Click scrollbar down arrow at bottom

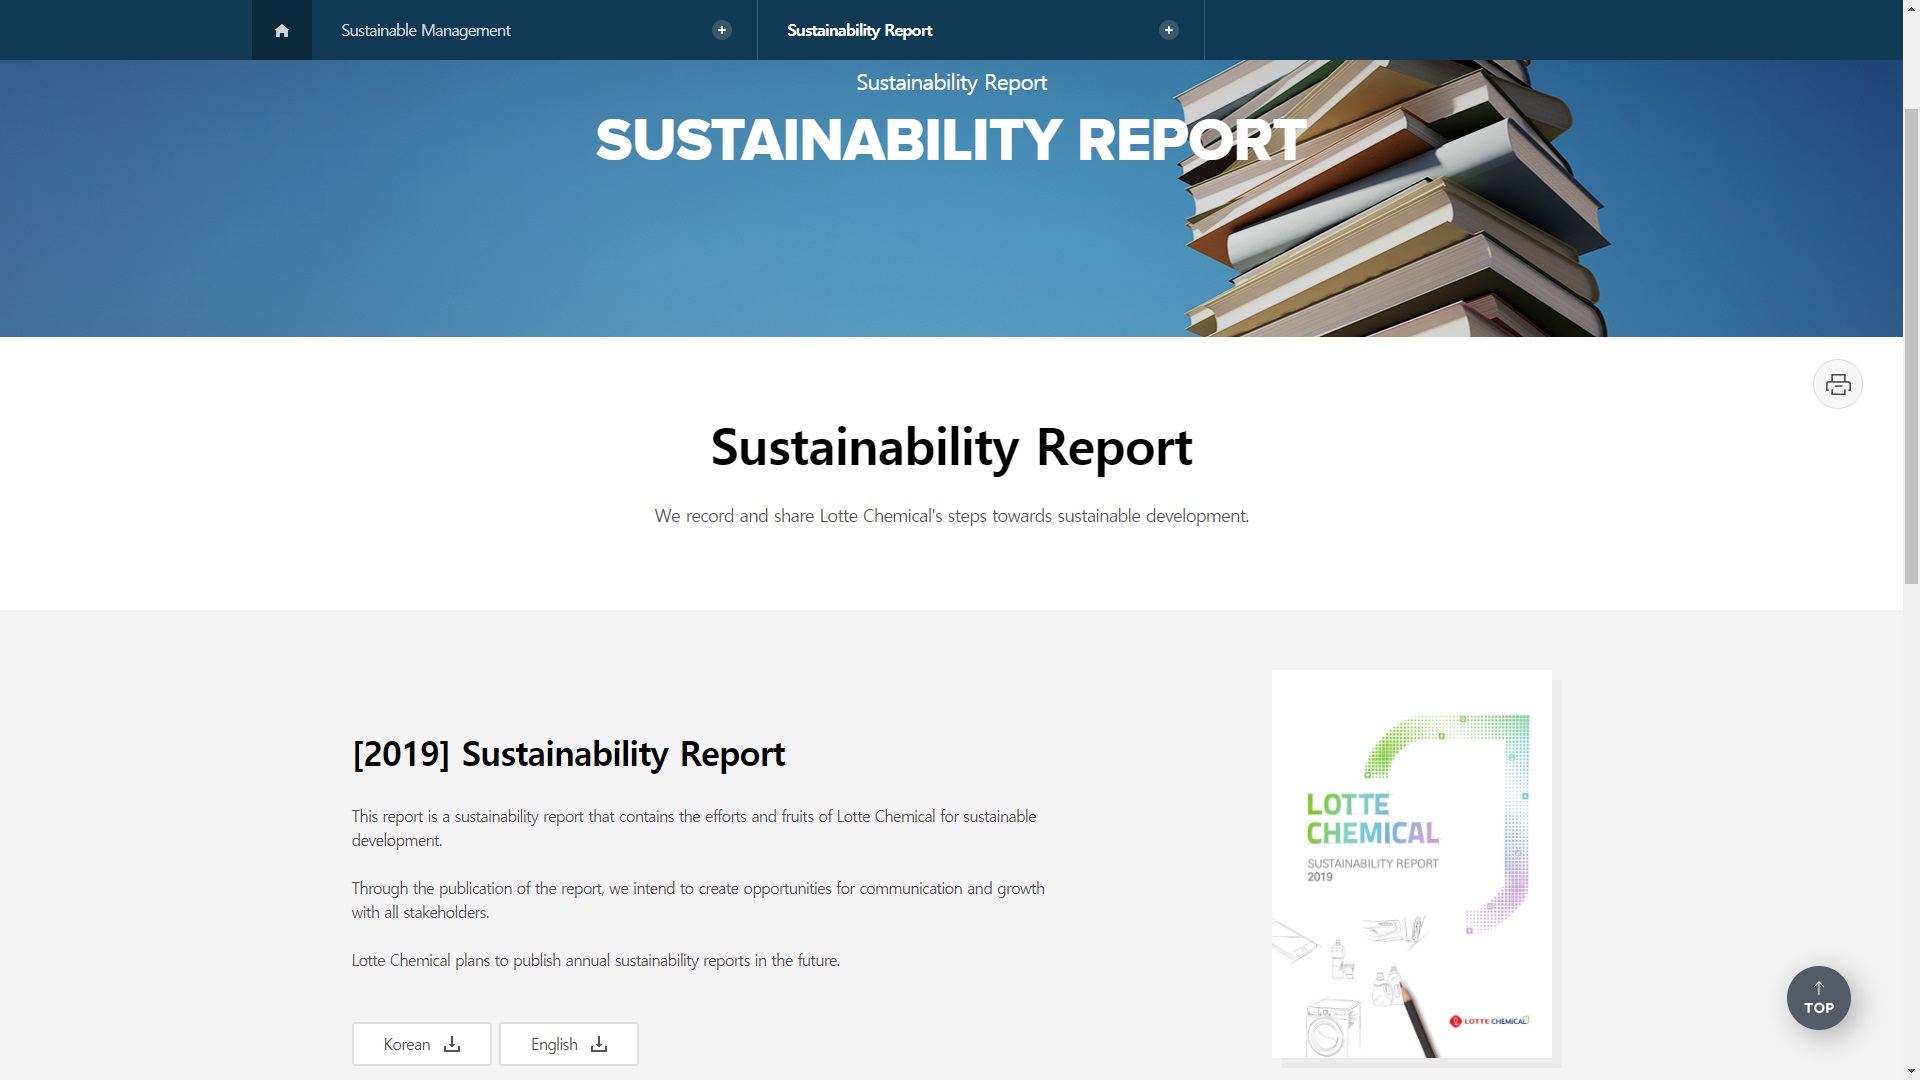pos(1911,1072)
